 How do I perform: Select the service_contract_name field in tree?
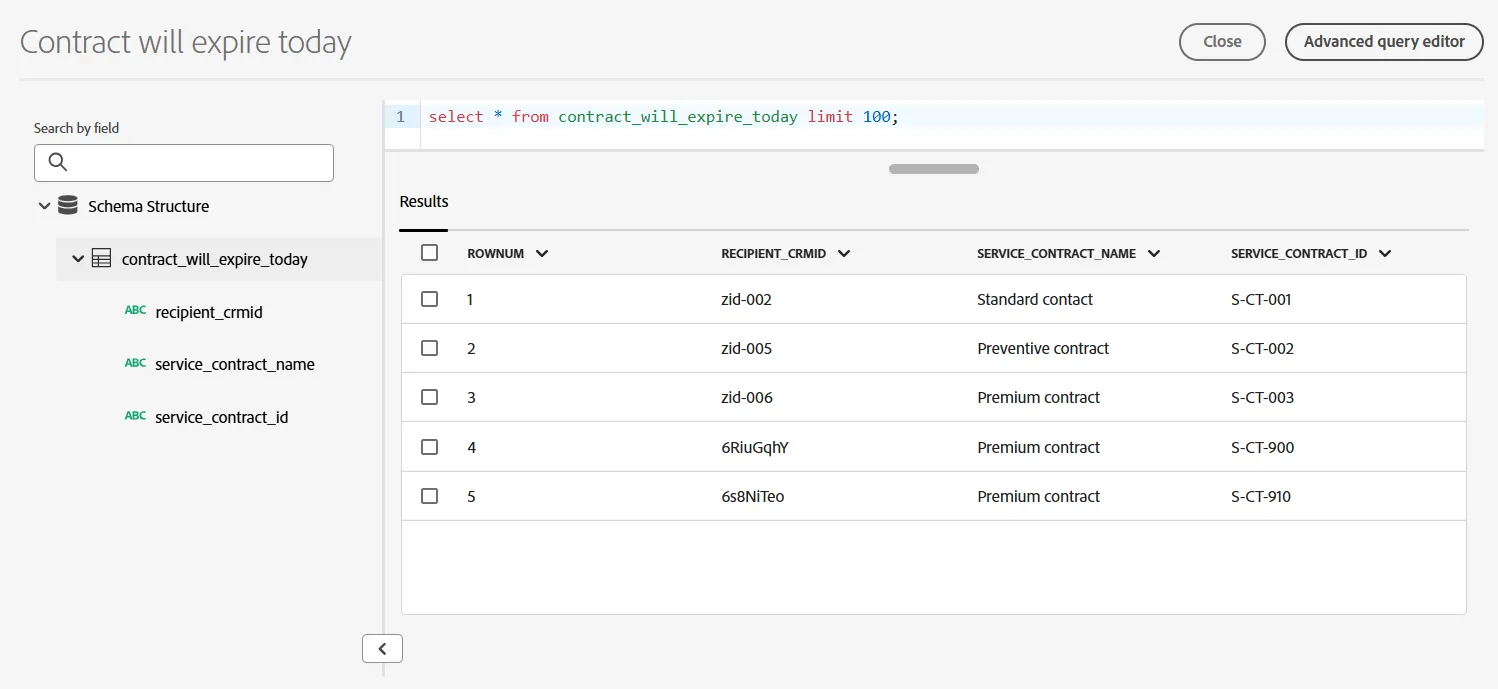point(235,364)
